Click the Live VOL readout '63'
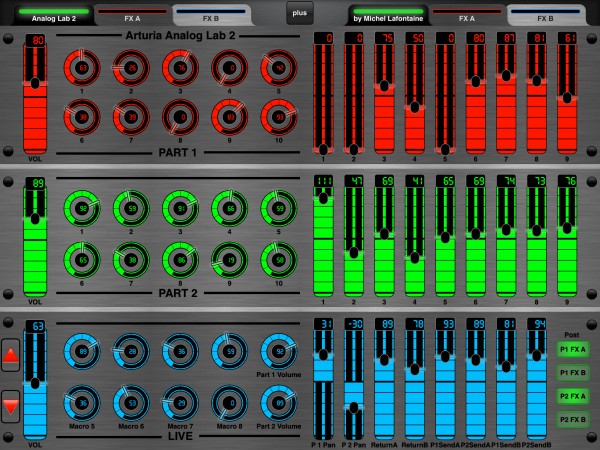Viewport: 600px width, 450px height. click(35, 326)
